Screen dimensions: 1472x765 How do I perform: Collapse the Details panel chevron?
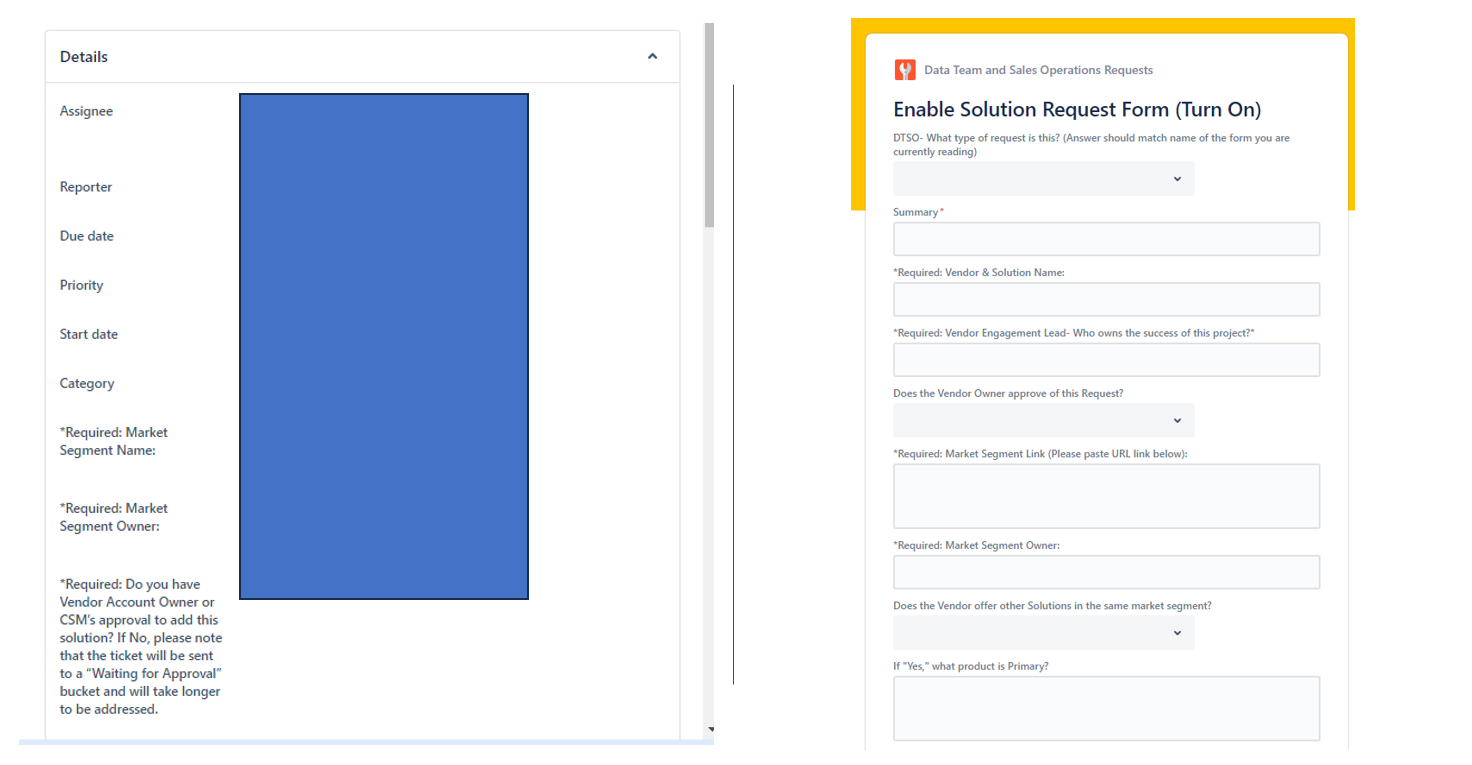(x=652, y=57)
